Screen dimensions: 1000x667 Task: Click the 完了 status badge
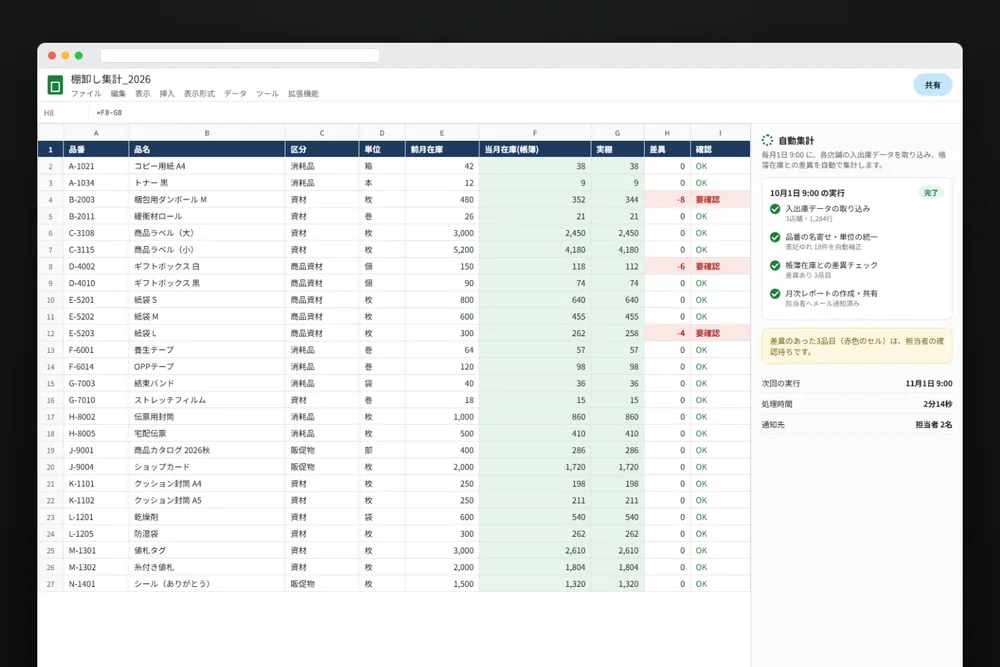(931, 193)
